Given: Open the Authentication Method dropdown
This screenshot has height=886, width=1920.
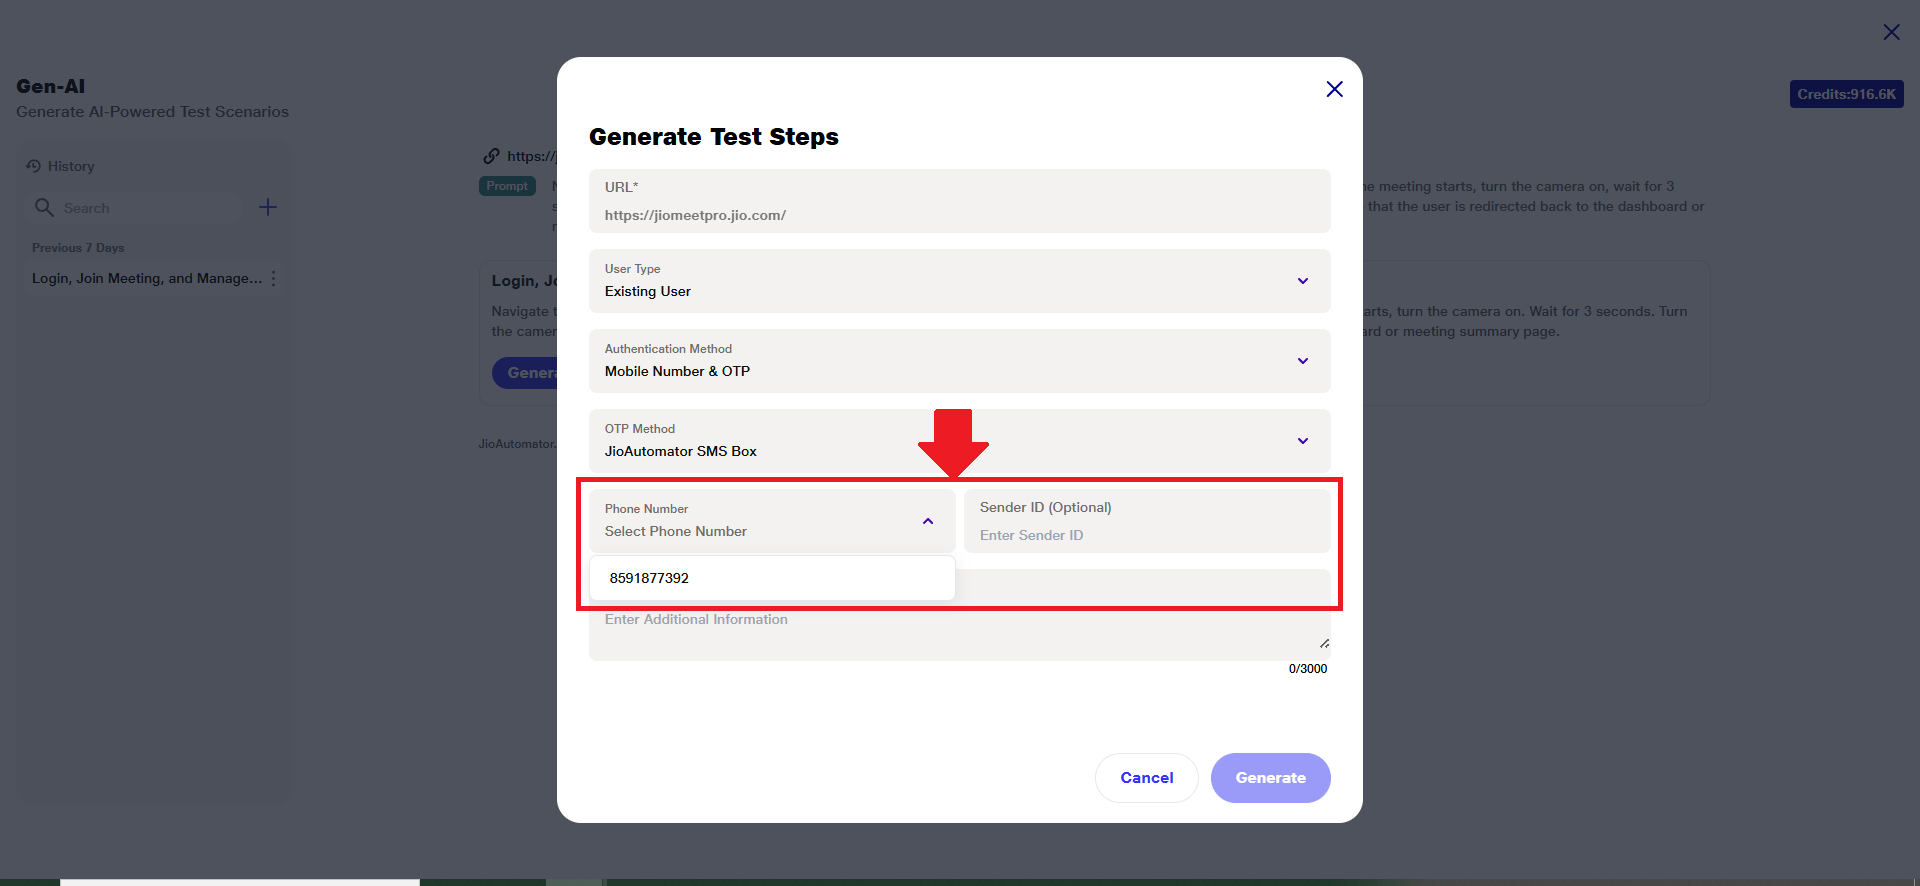Looking at the screenshot, I should (x=1302, y=361).
